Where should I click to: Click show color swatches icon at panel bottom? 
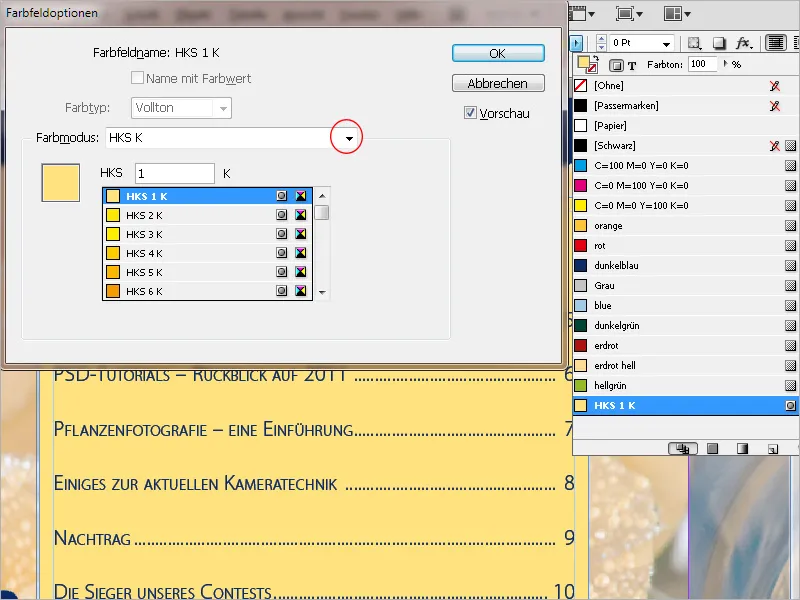tap(713, 448)
